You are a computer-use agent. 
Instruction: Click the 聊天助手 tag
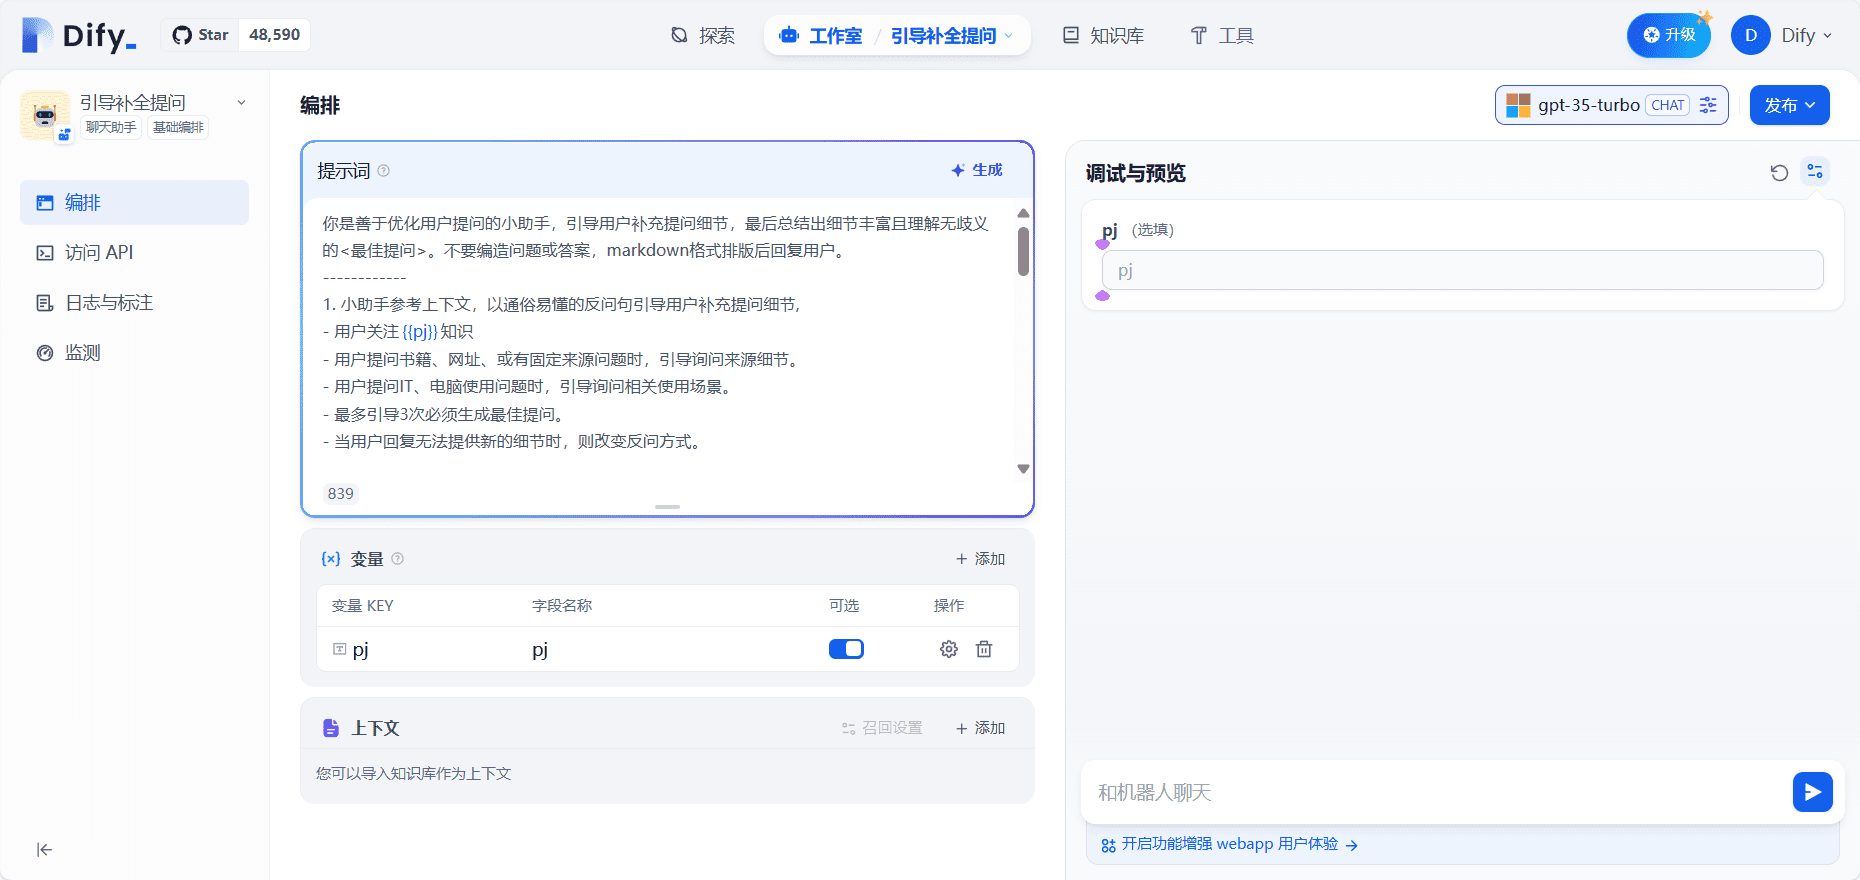(x=111, y=127)
